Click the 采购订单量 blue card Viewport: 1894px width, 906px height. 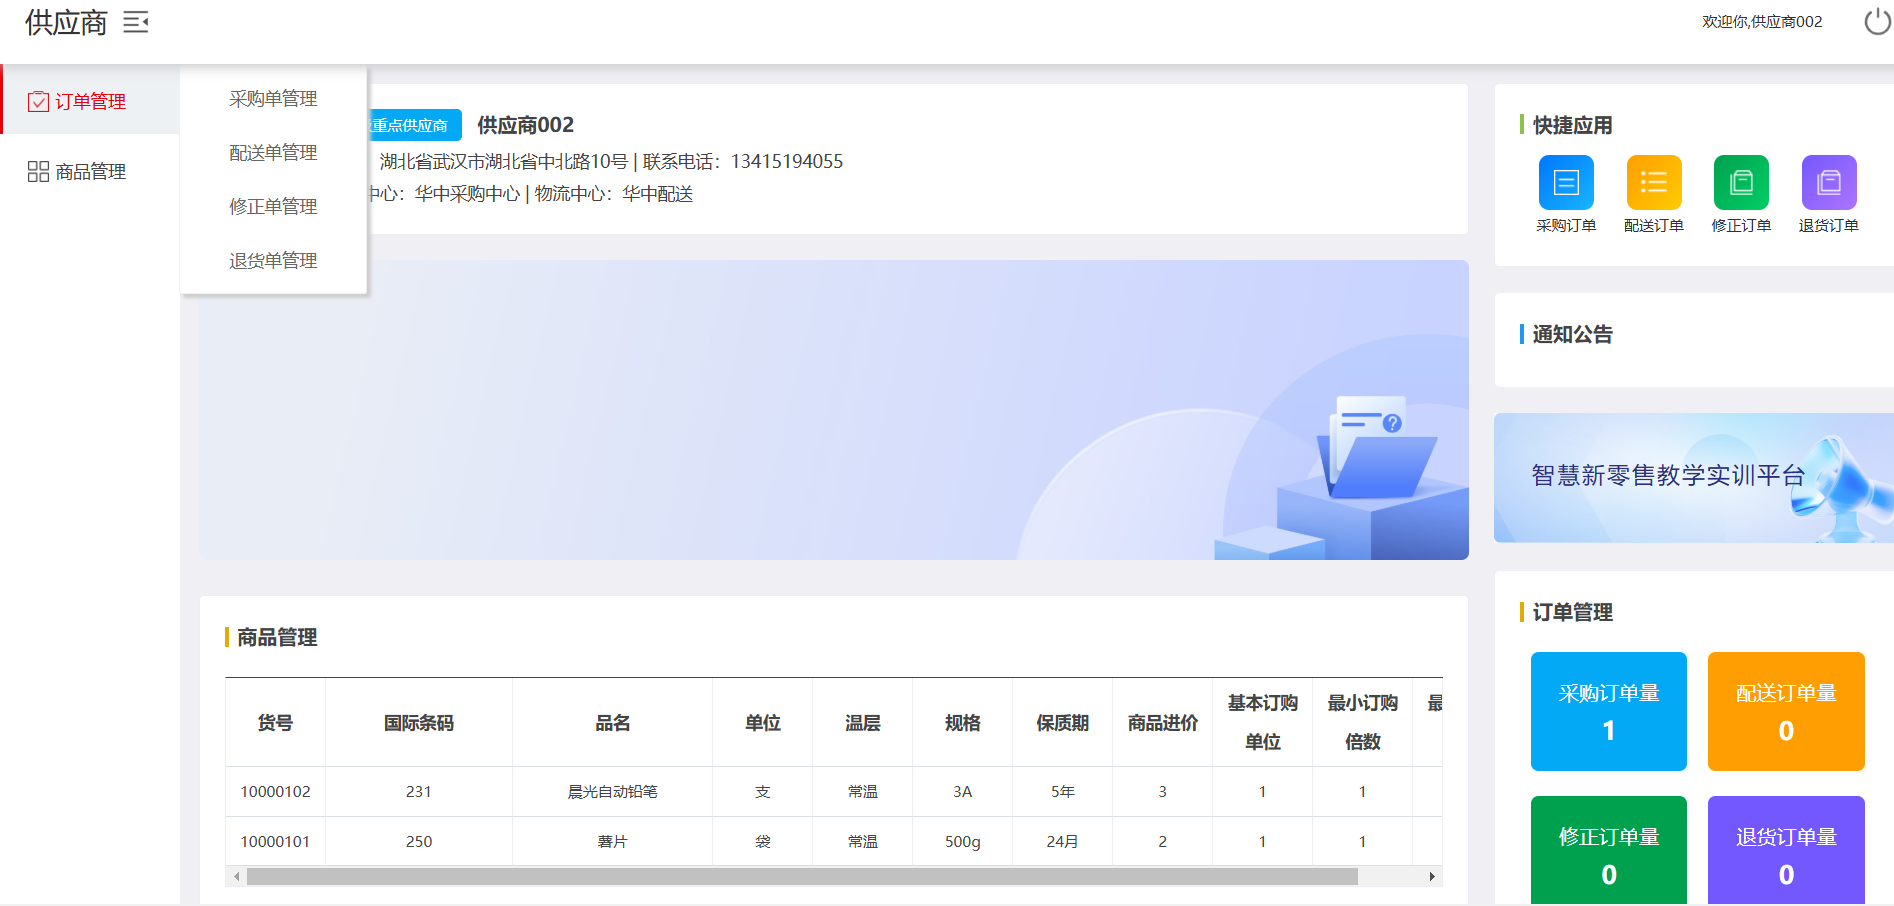(1608, 711)
